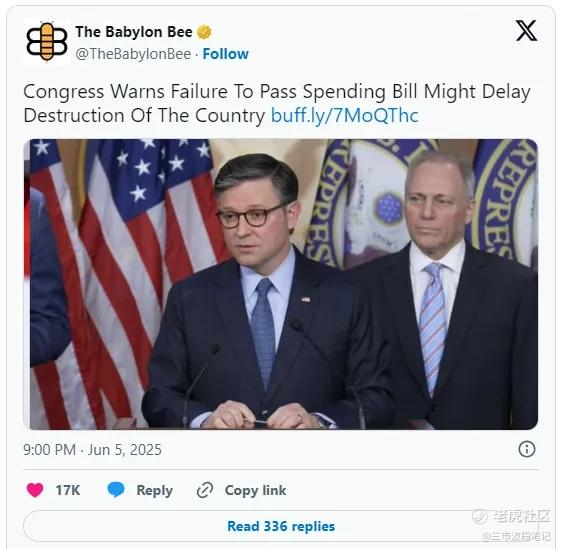
Task: Click the Reply text label
Action: tap(155, 490)
